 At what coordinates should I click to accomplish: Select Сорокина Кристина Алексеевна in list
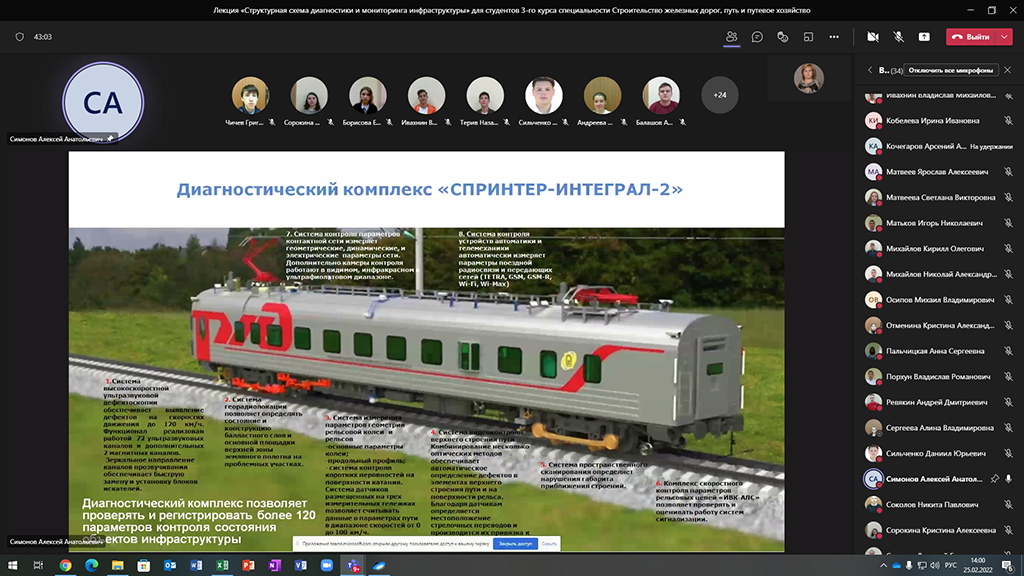coord(938,530)
